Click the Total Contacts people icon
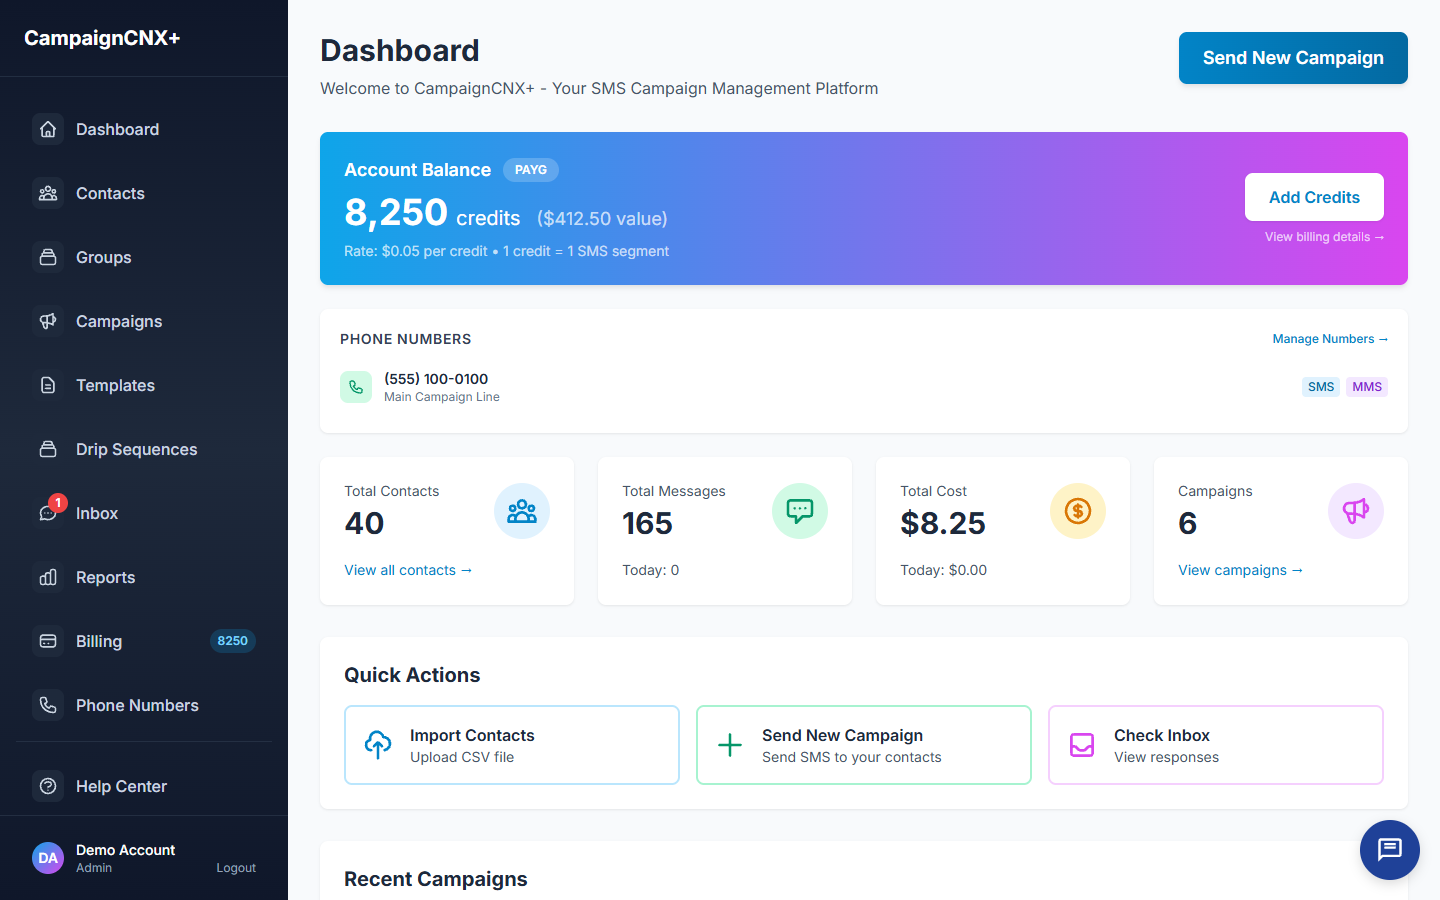Screen dimensions: 1440x900 [x=522, y=511]
